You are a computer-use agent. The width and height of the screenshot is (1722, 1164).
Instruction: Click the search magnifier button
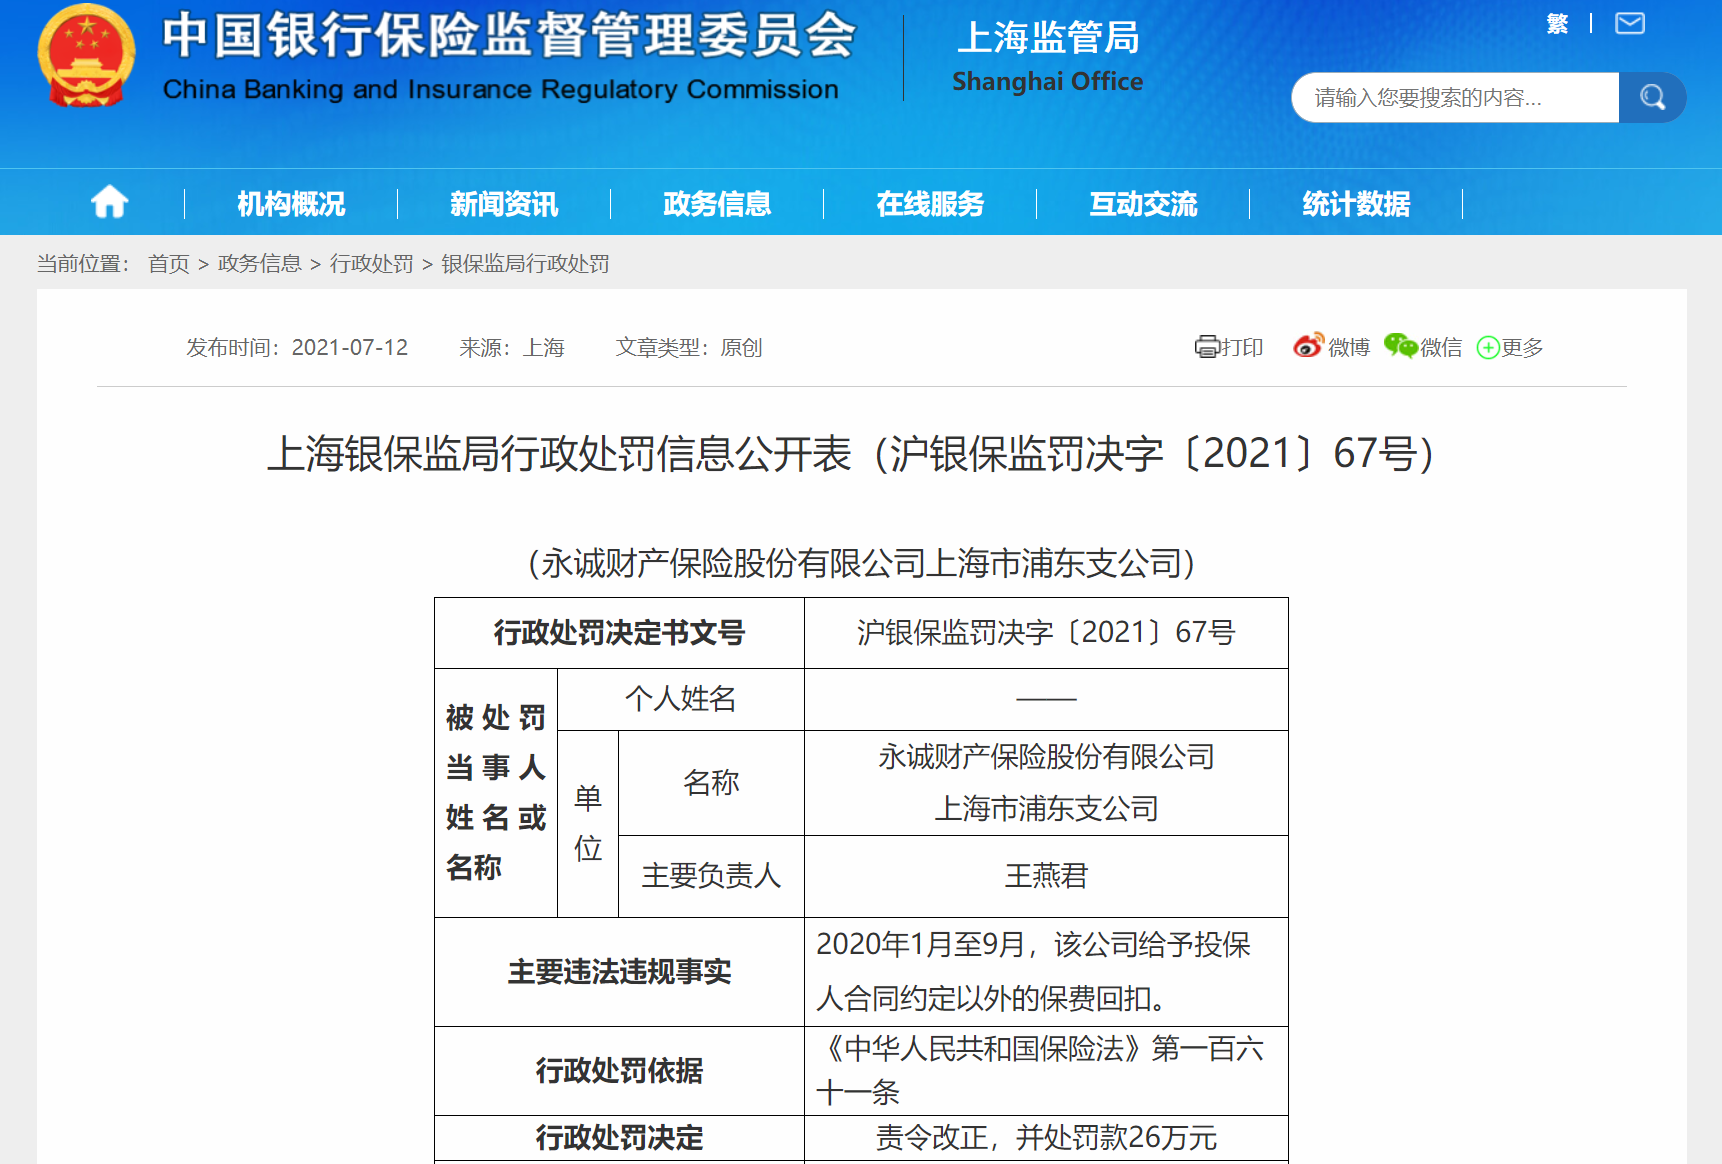click(x=1652, y=97)
